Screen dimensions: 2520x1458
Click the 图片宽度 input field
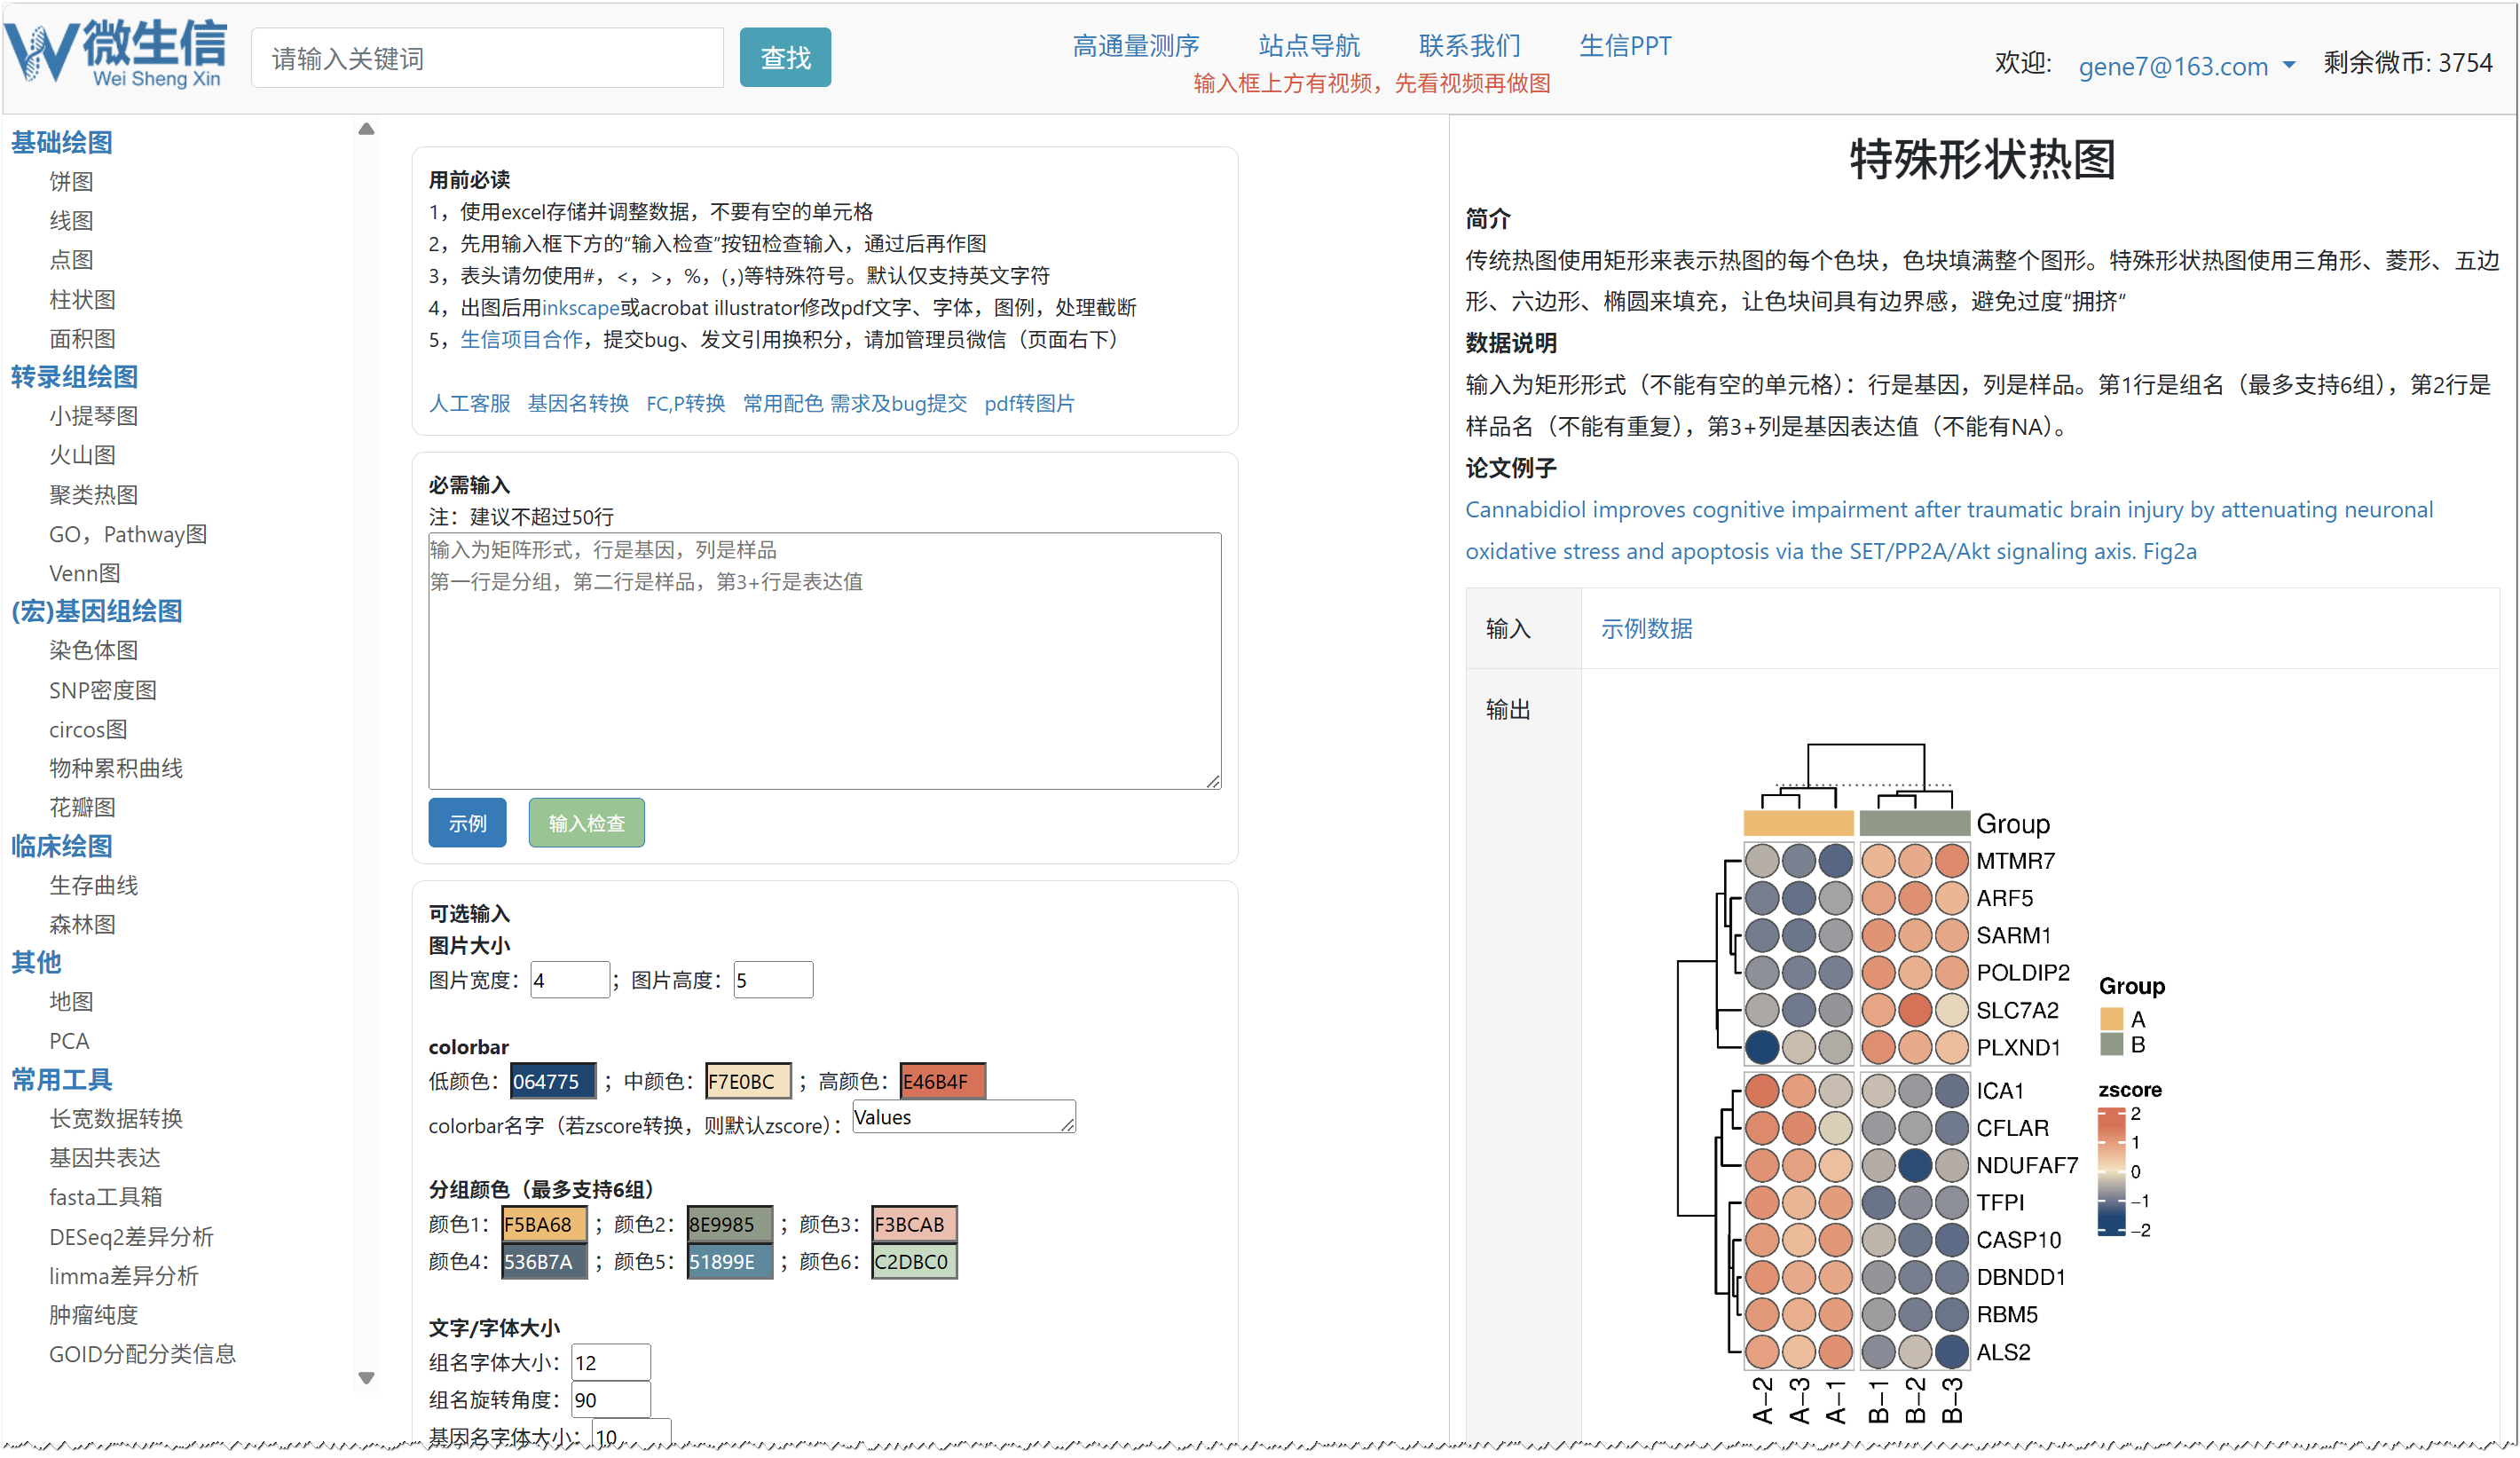coord(568,980)
